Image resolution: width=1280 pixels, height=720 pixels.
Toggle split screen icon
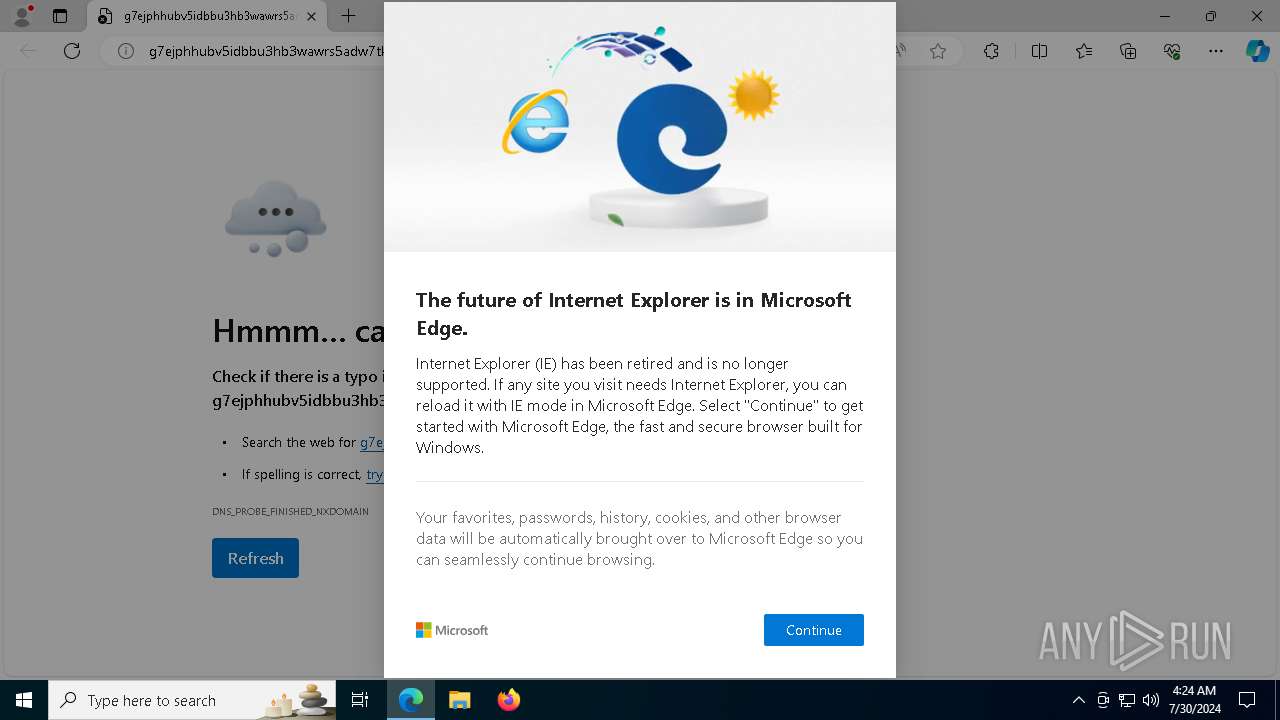click(x=1039, y=51)
